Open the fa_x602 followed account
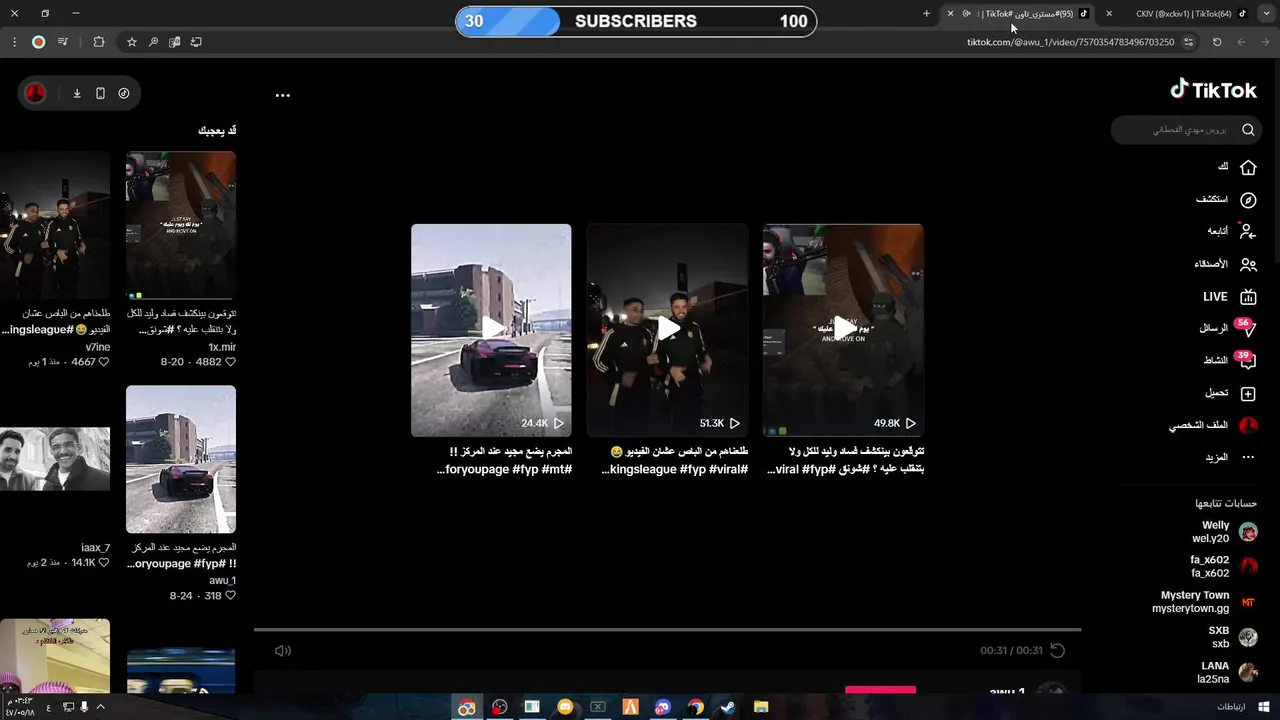This screenshot has width=1280, height=720. [1223, 567]
